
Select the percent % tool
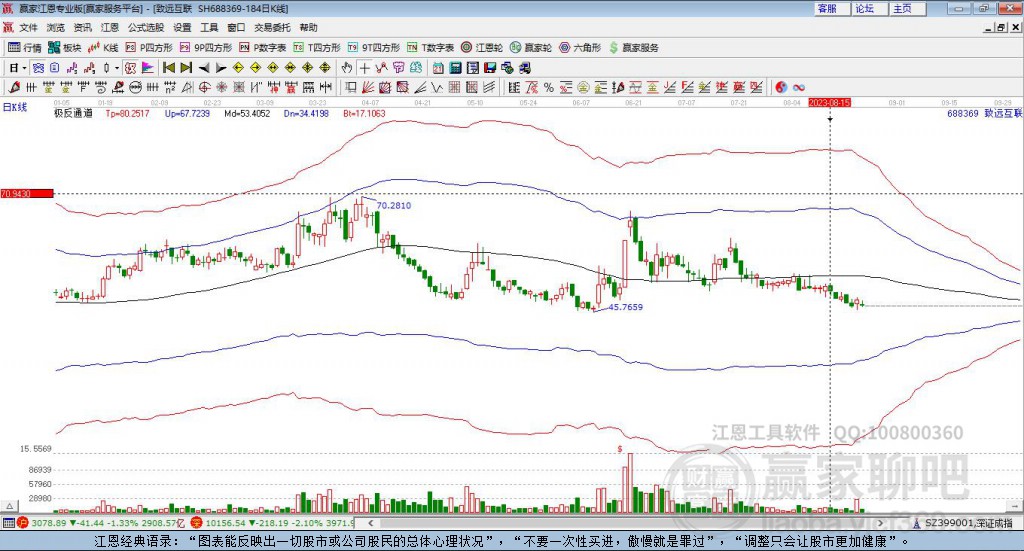tap(549, 87)
